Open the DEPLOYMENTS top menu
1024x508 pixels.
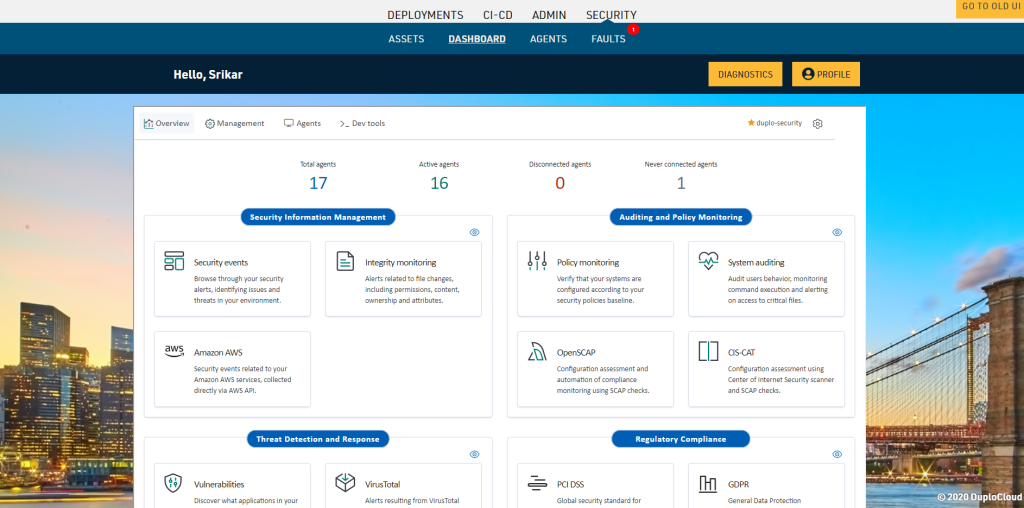pyautogui.click(x=425, y=15)
